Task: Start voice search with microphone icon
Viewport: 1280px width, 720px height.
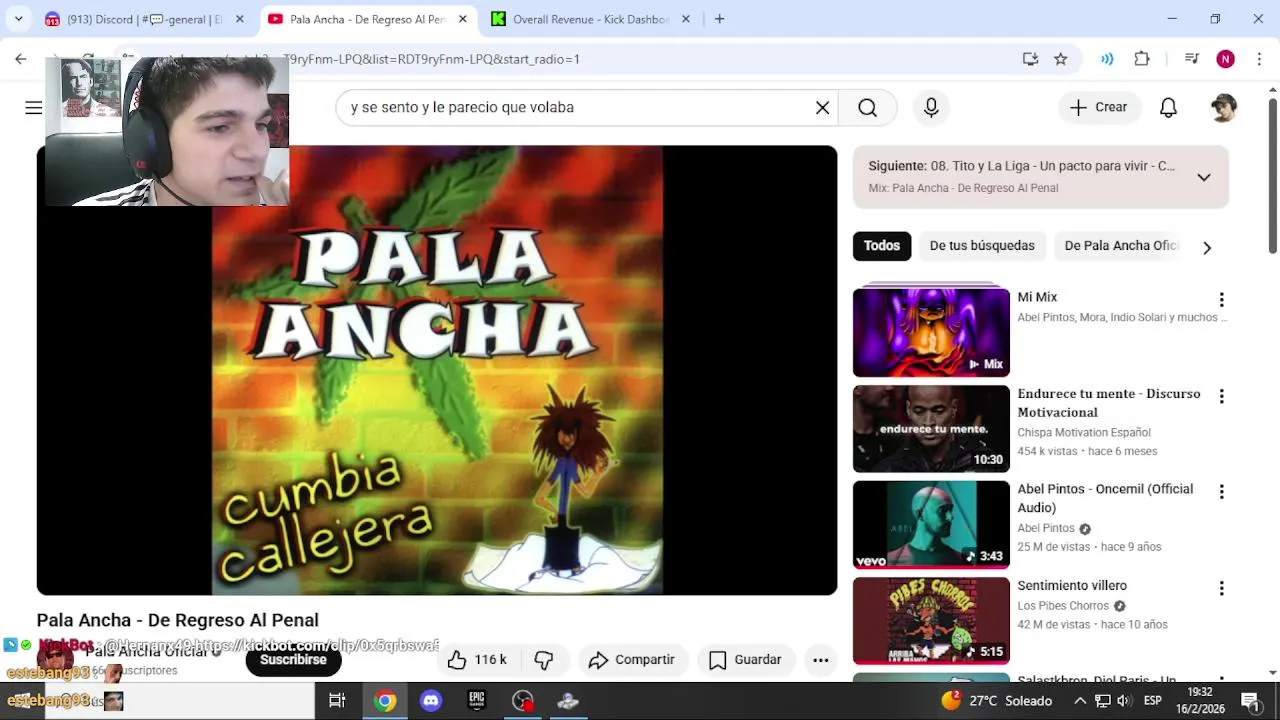Action: (931, 108)
